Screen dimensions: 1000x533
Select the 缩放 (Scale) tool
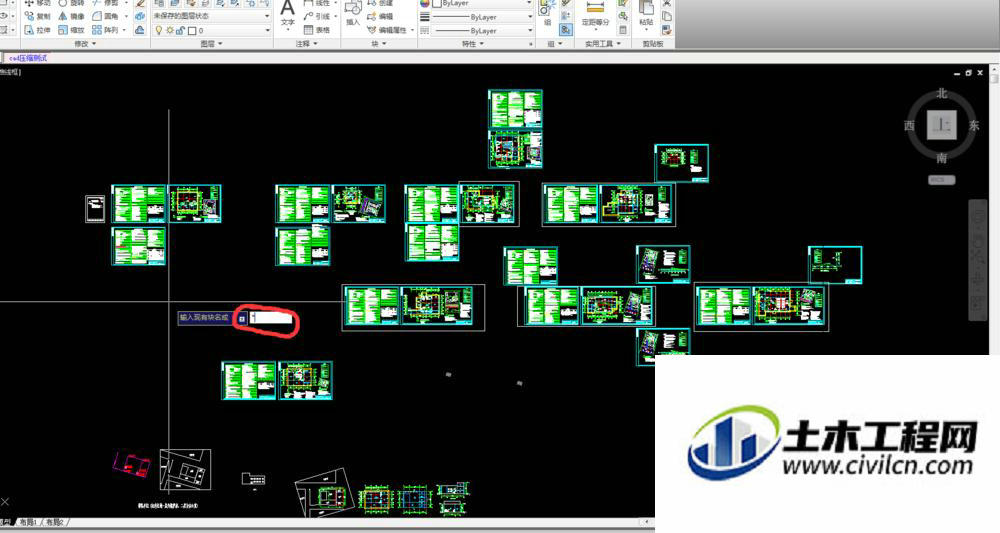tap(71, 30)
